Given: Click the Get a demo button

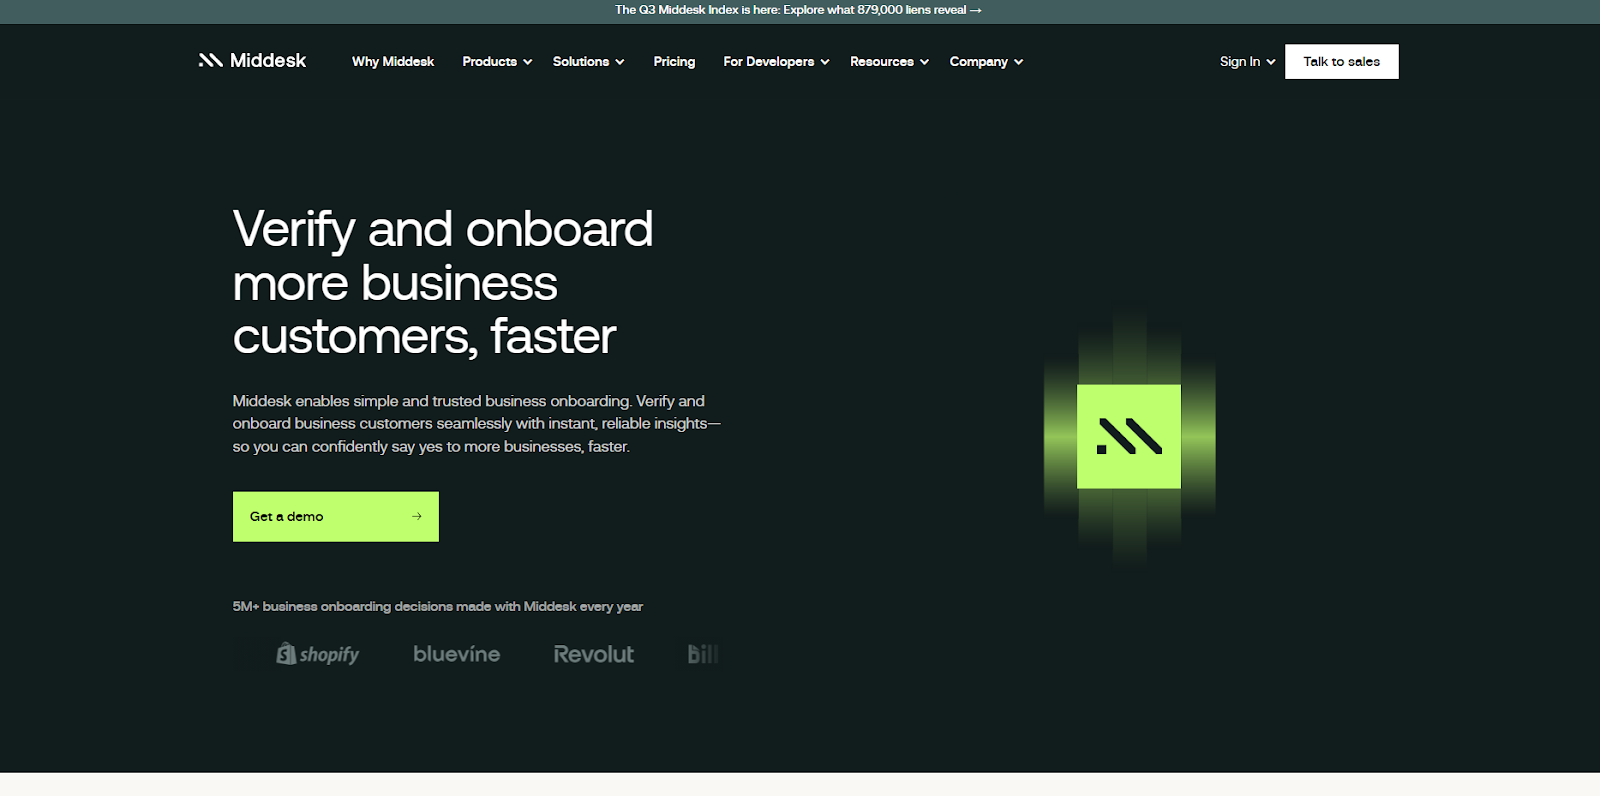Looking at the screenshot, I should [336, 517].
